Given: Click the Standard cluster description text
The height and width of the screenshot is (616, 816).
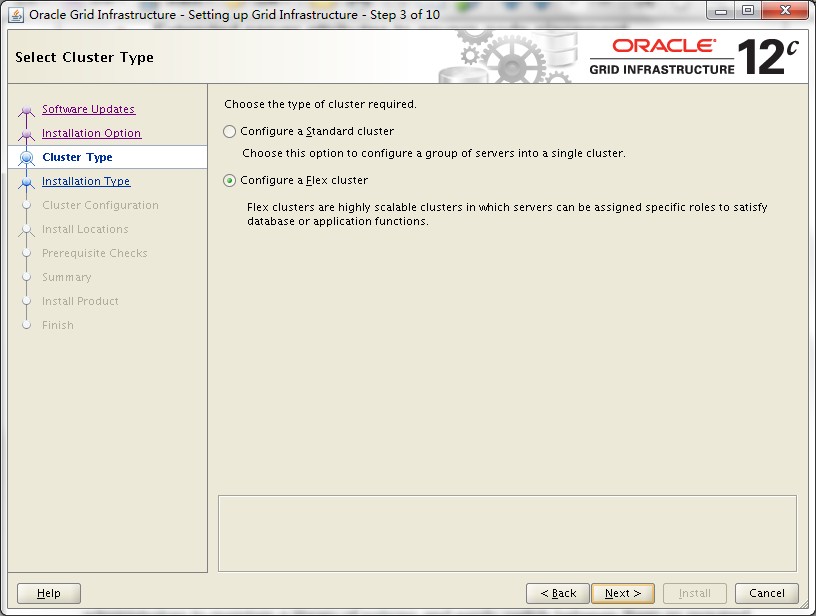Looking at the screenshot, I should pos(434,153).
